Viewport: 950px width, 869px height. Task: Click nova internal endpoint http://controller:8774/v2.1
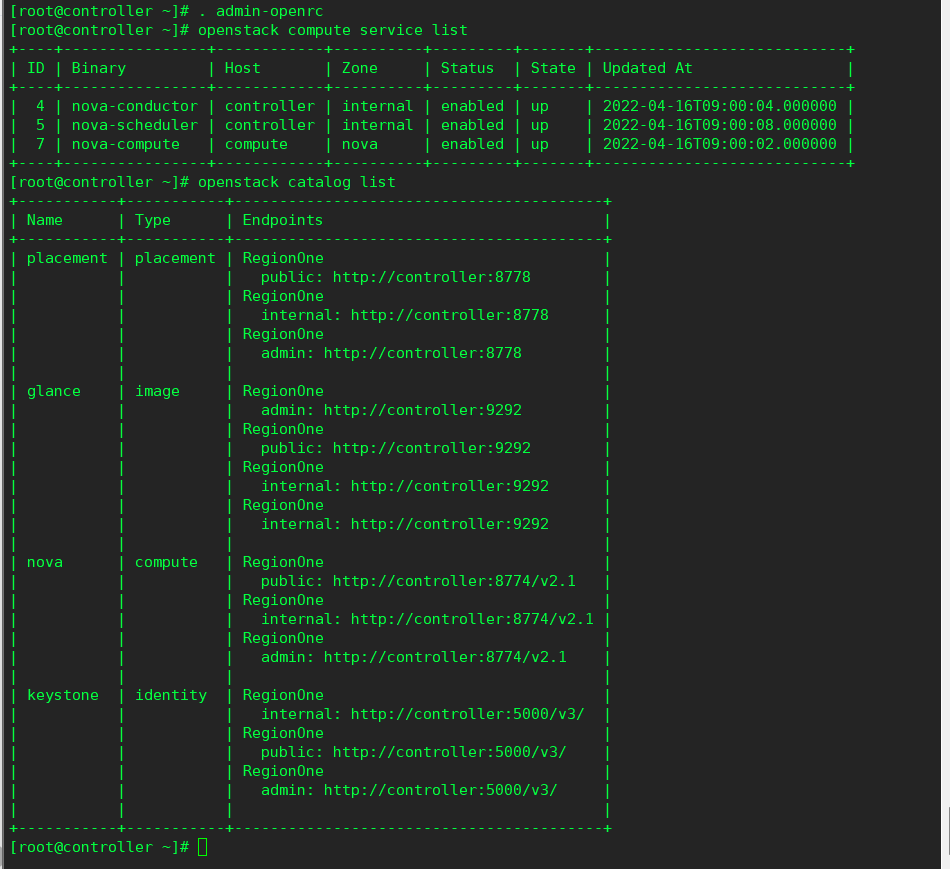coord(472,619)
